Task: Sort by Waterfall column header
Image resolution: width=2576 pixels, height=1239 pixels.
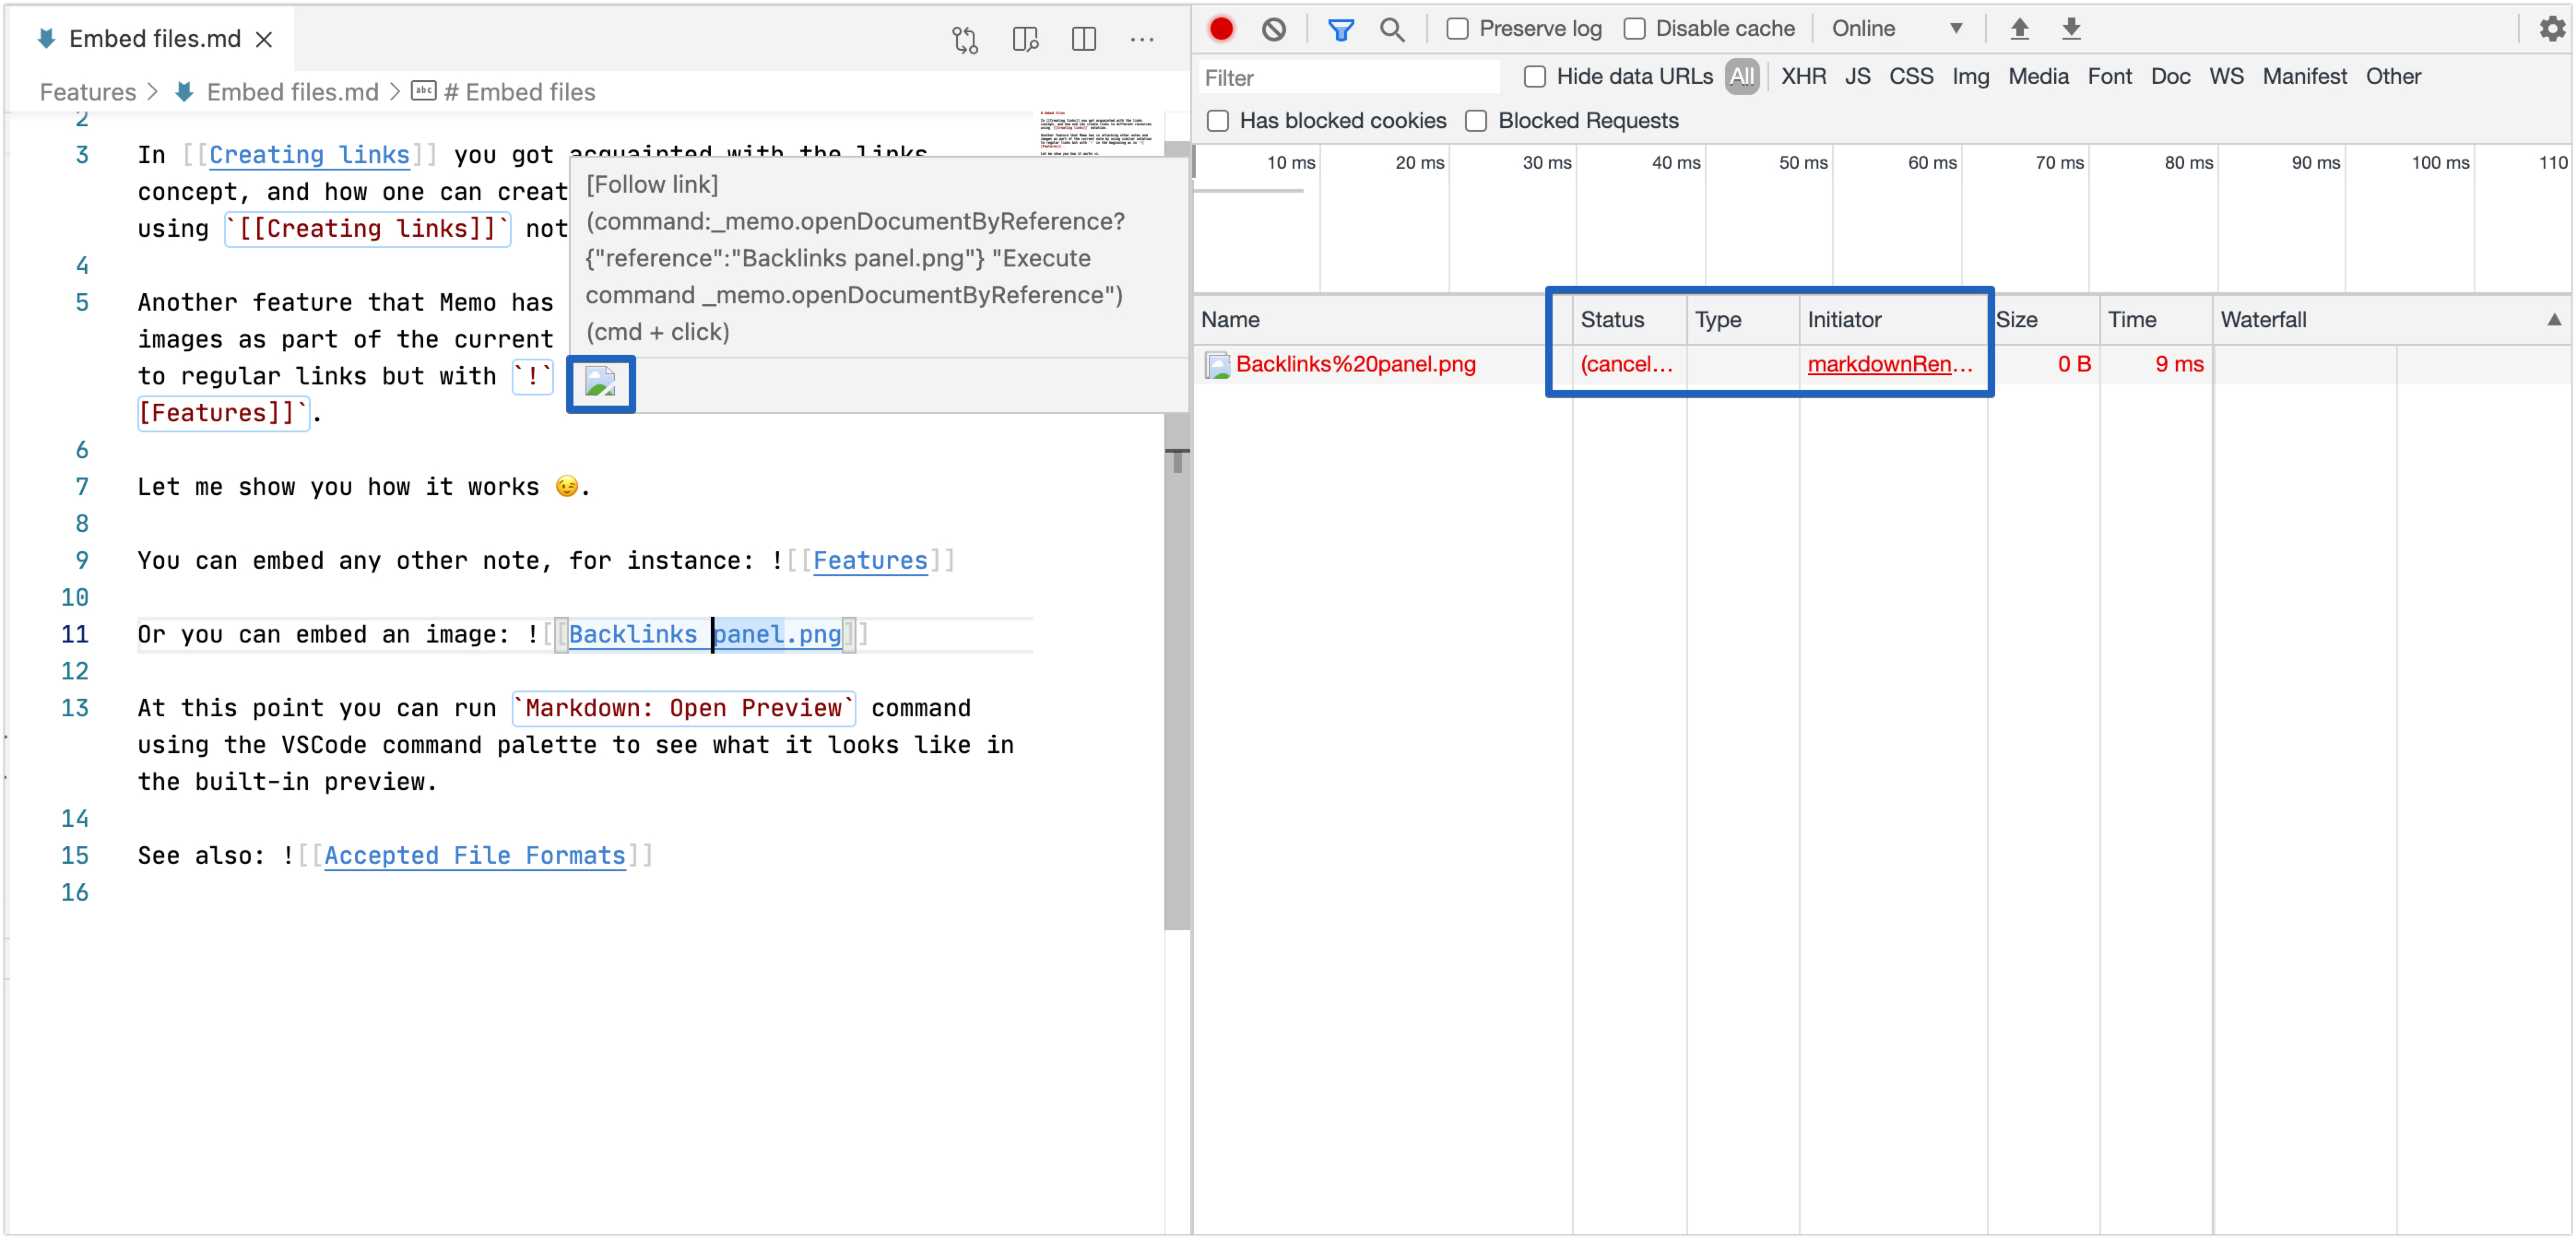Action: [2391, 320]
